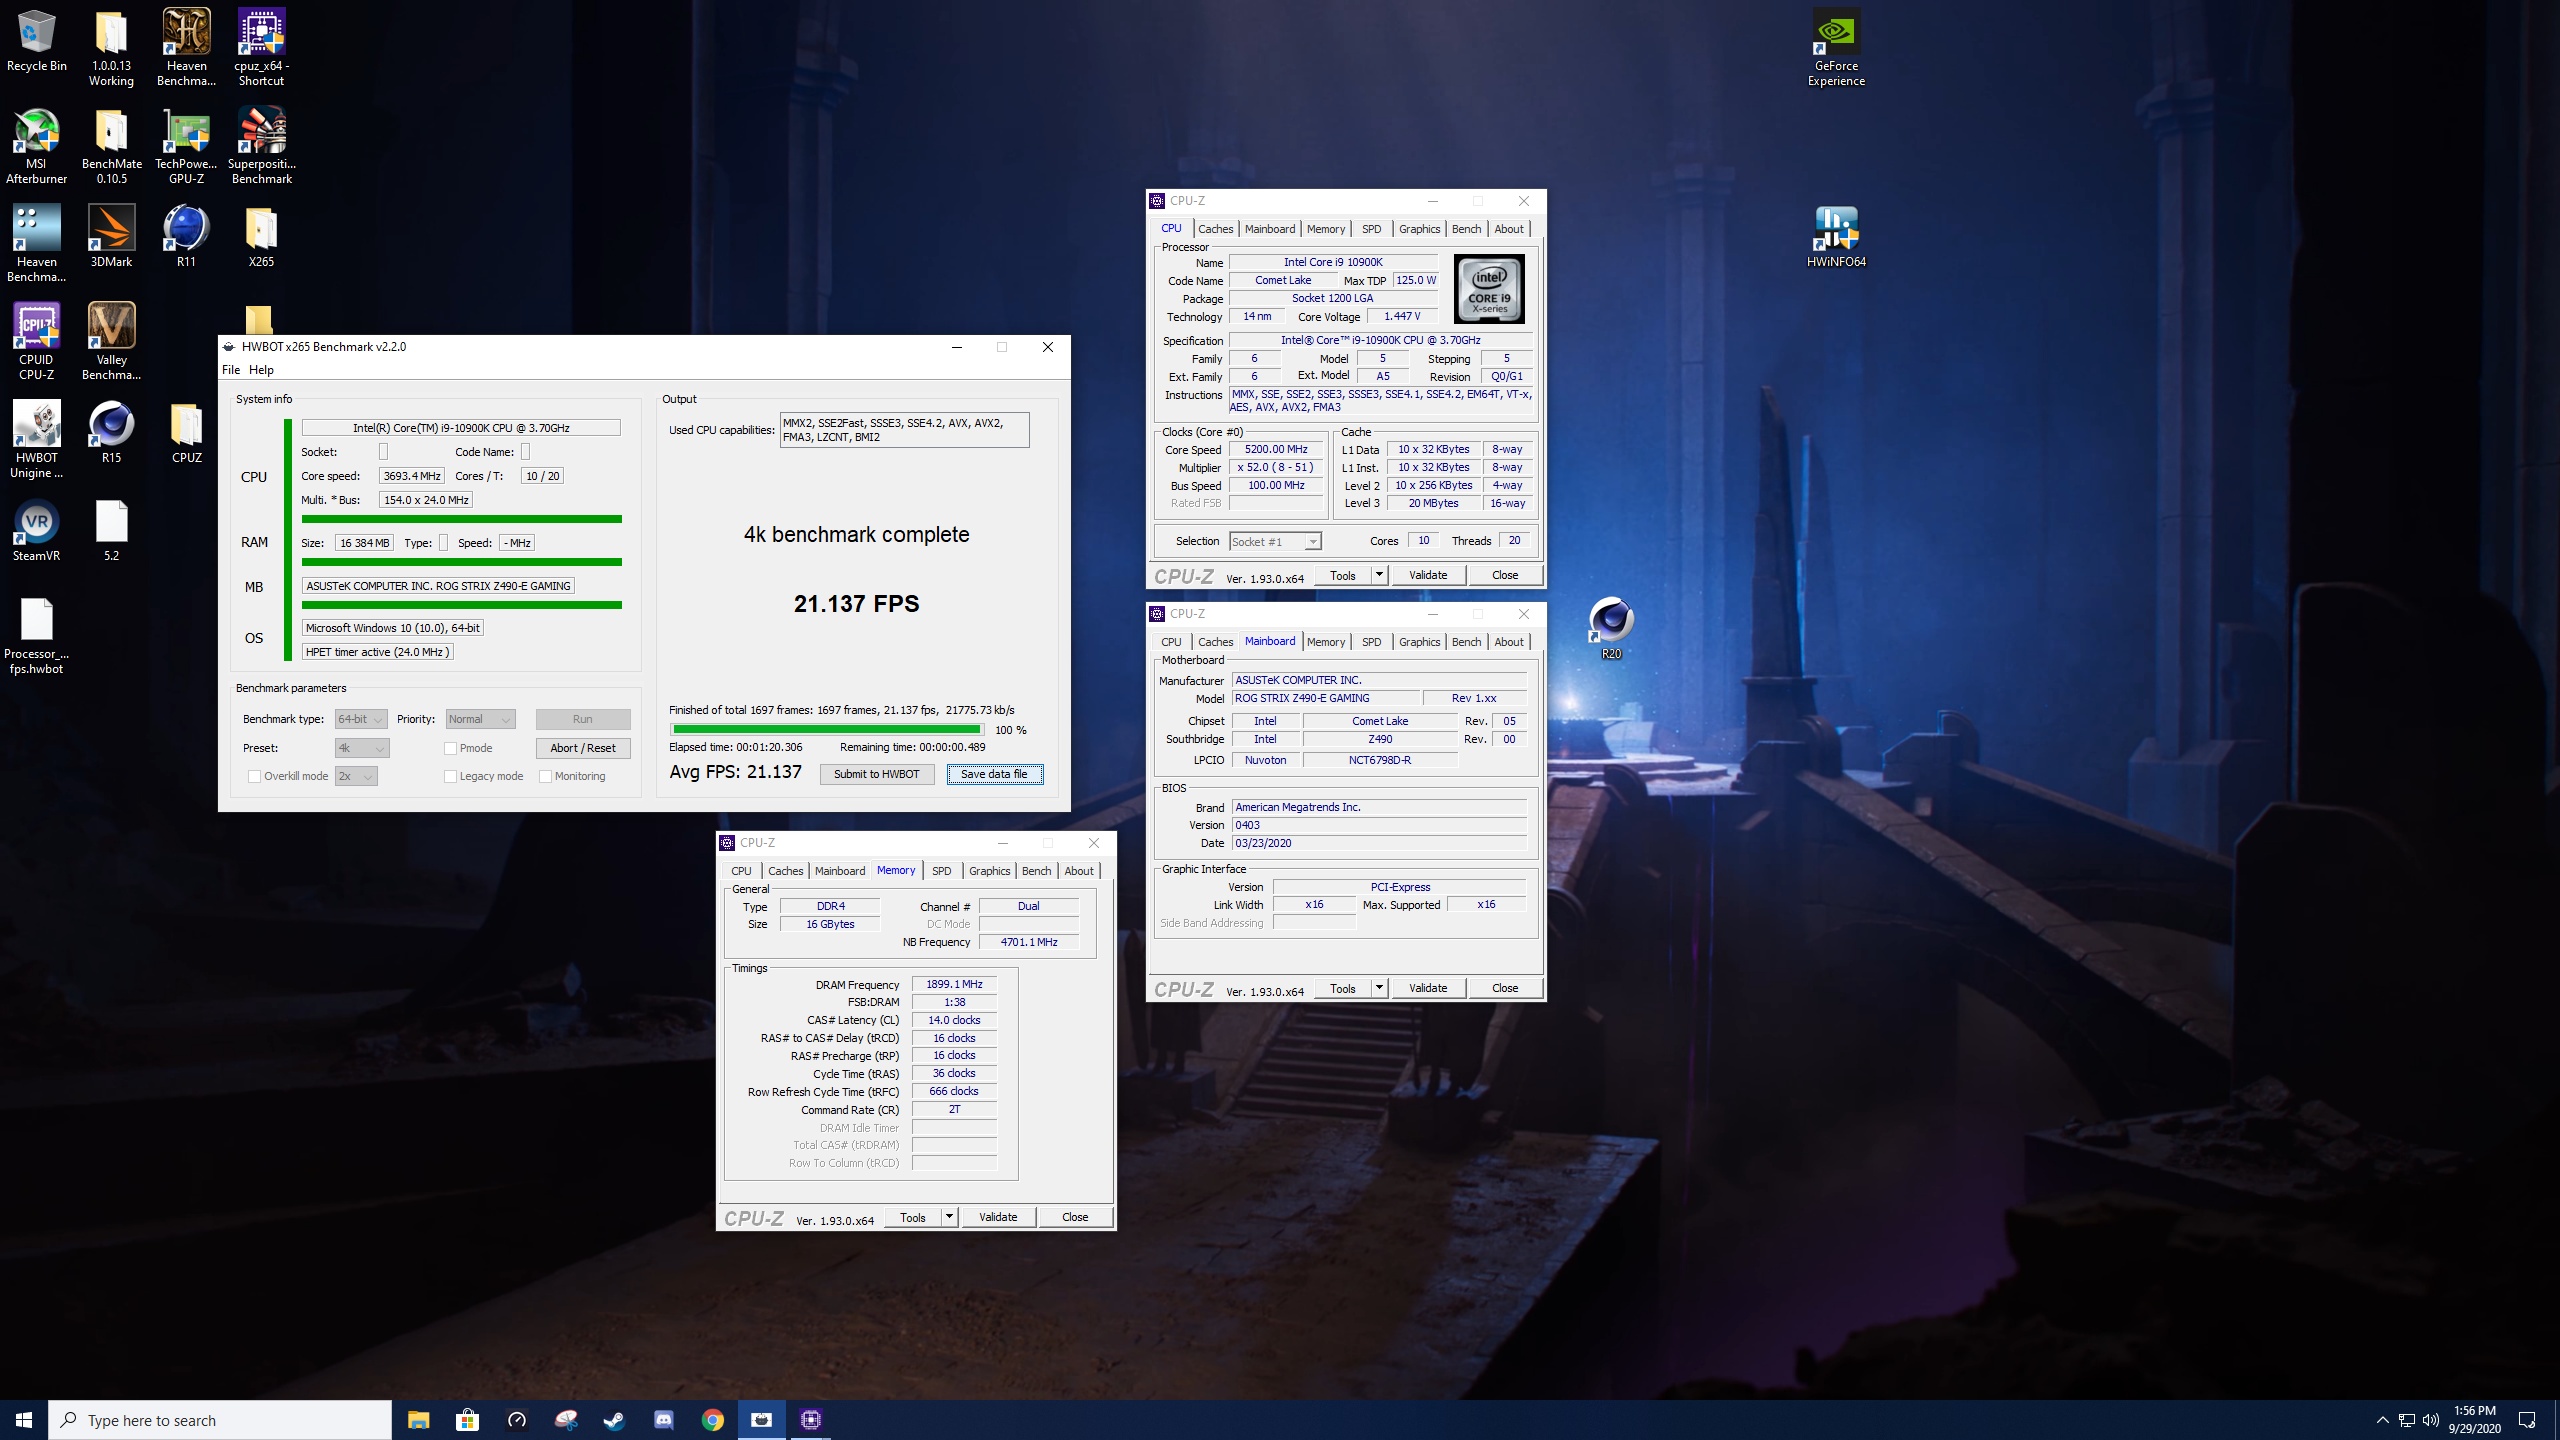The image size is (2560, 1440).
Task: Toggle the Pmode checkbox
Action: point(450,748)
